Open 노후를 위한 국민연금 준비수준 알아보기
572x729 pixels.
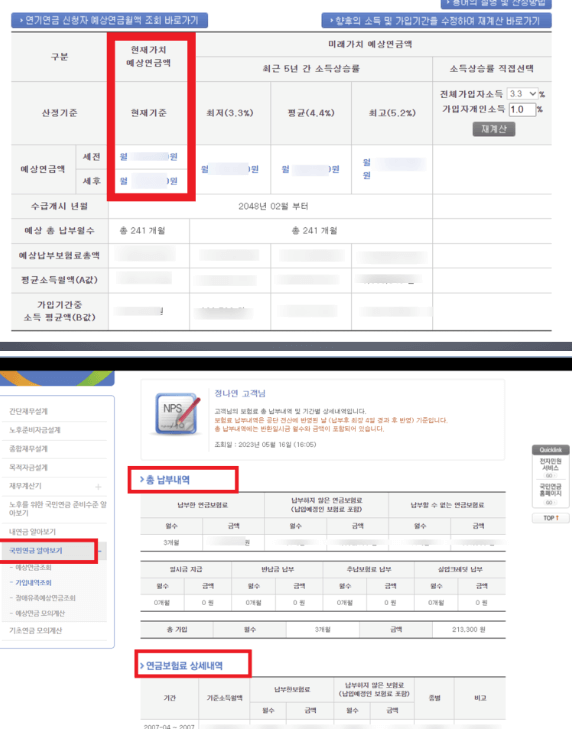(x=58, y=508)
